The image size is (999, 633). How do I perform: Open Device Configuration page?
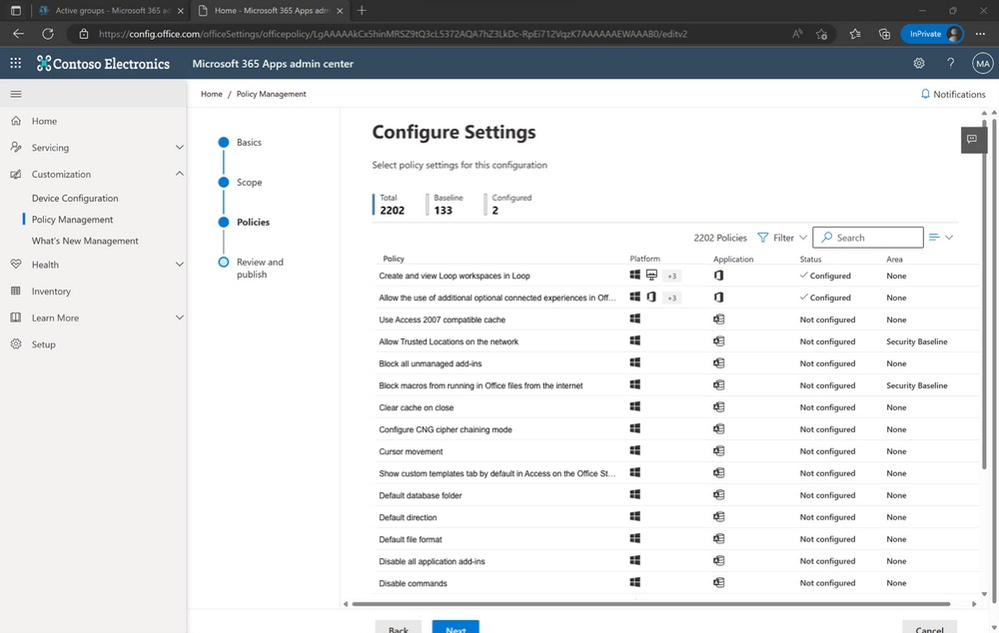pyautogui.click(x=75, y=198)
